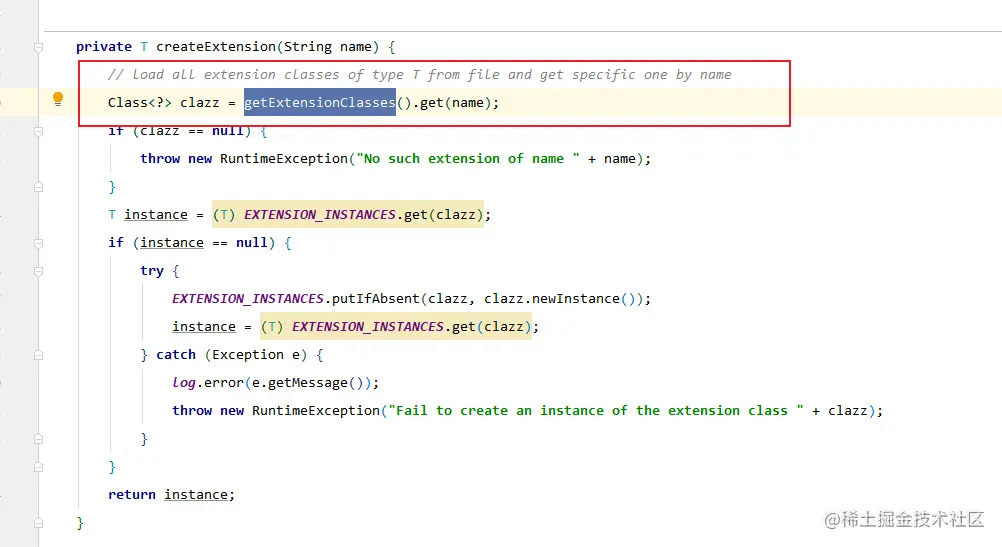Click the highlighted getExtensionClasses call
1002x547 pixels.
(x=320, y=102)
